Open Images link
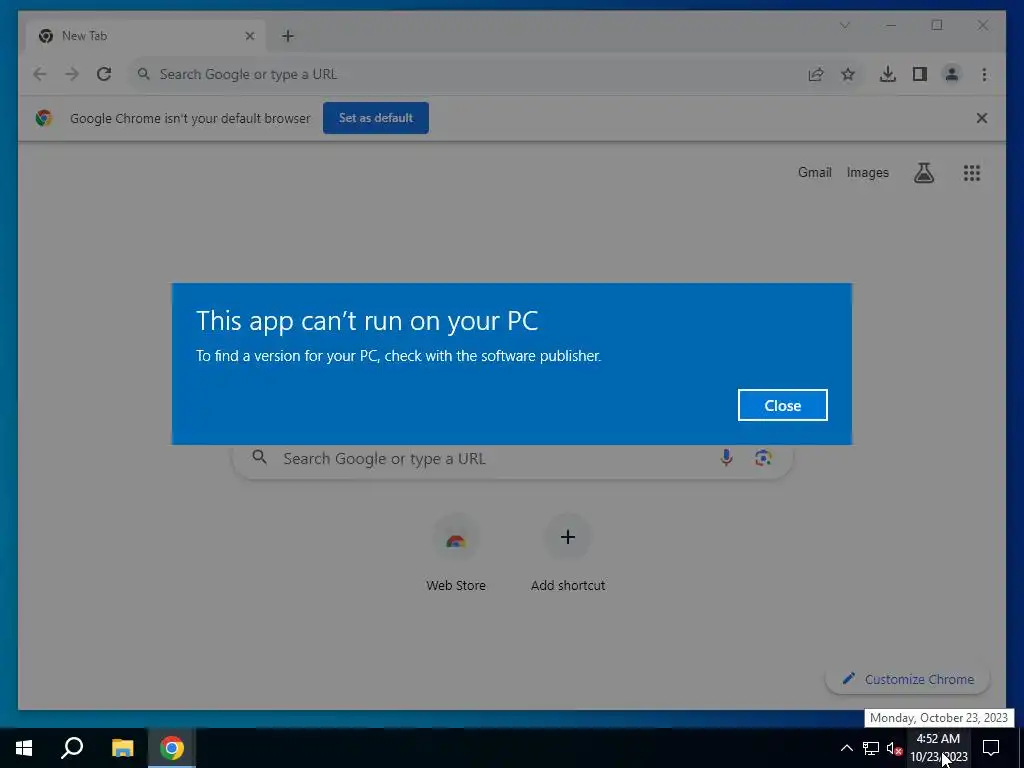 pyautogui.click(x=867, y=172)
